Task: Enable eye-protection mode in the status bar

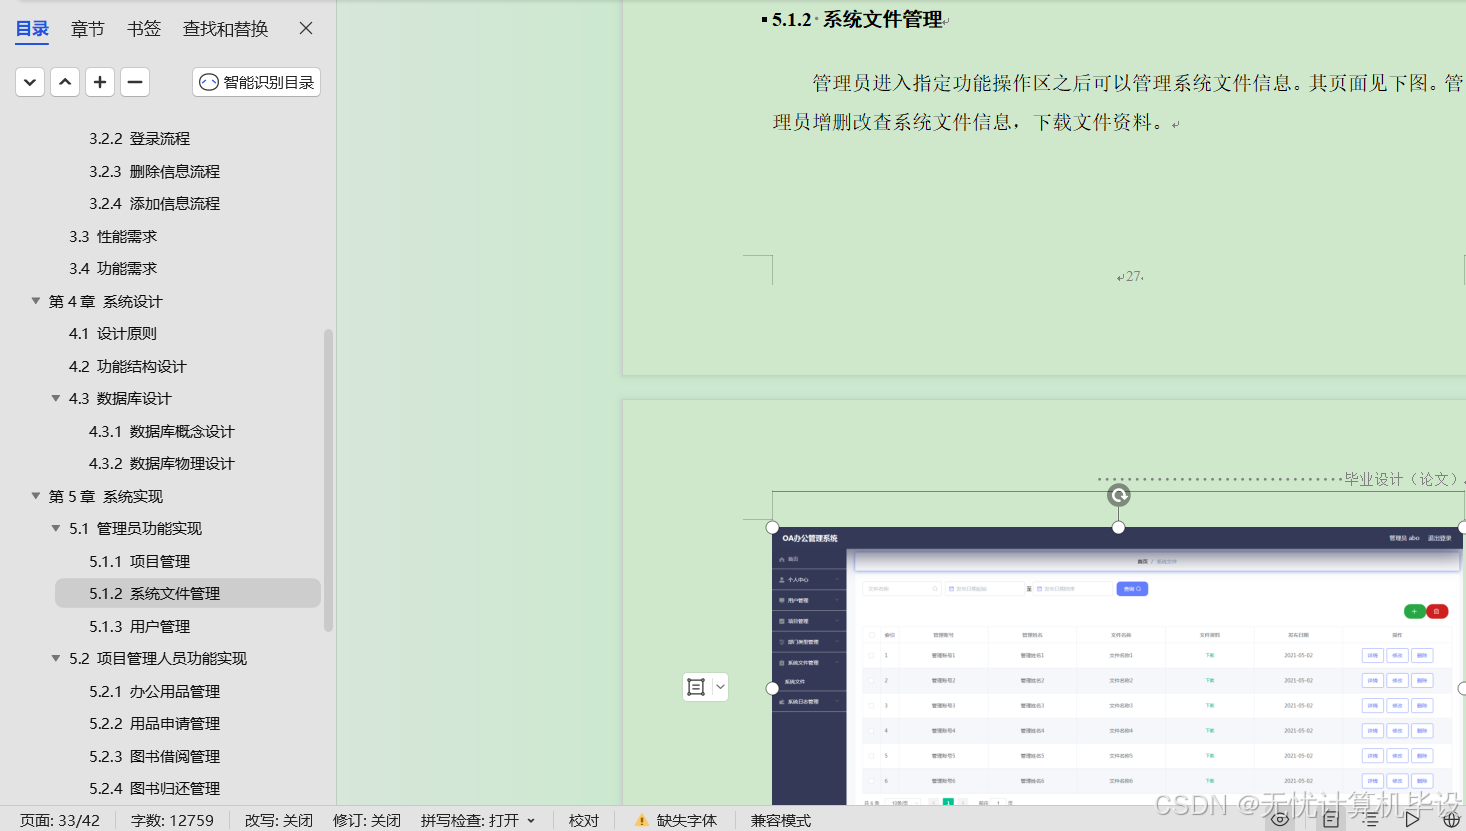Action: click(1279, 818)
